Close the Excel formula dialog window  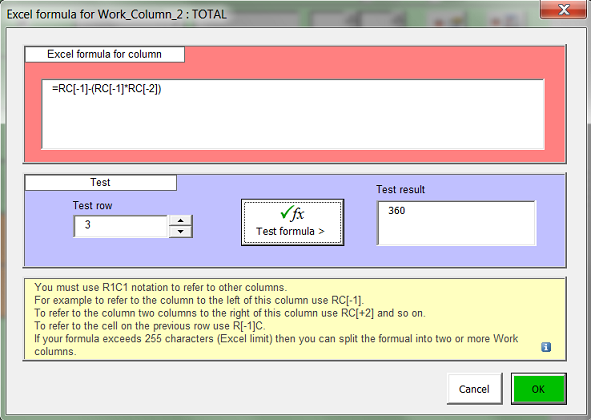564,9
